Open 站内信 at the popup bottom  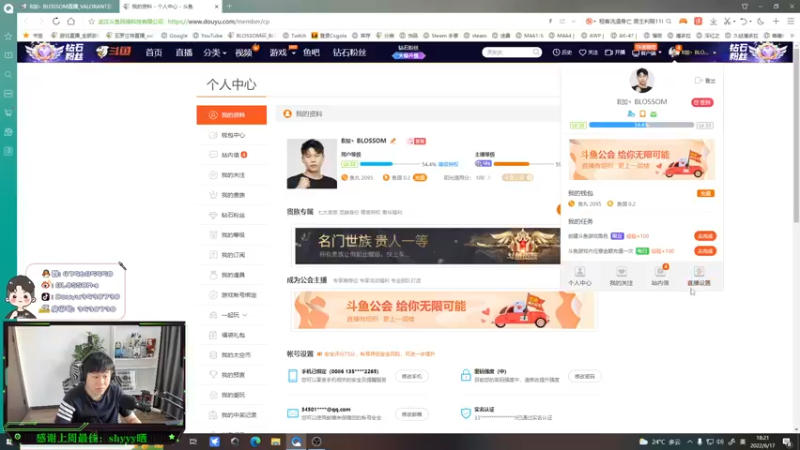click(x=660, y=276)
